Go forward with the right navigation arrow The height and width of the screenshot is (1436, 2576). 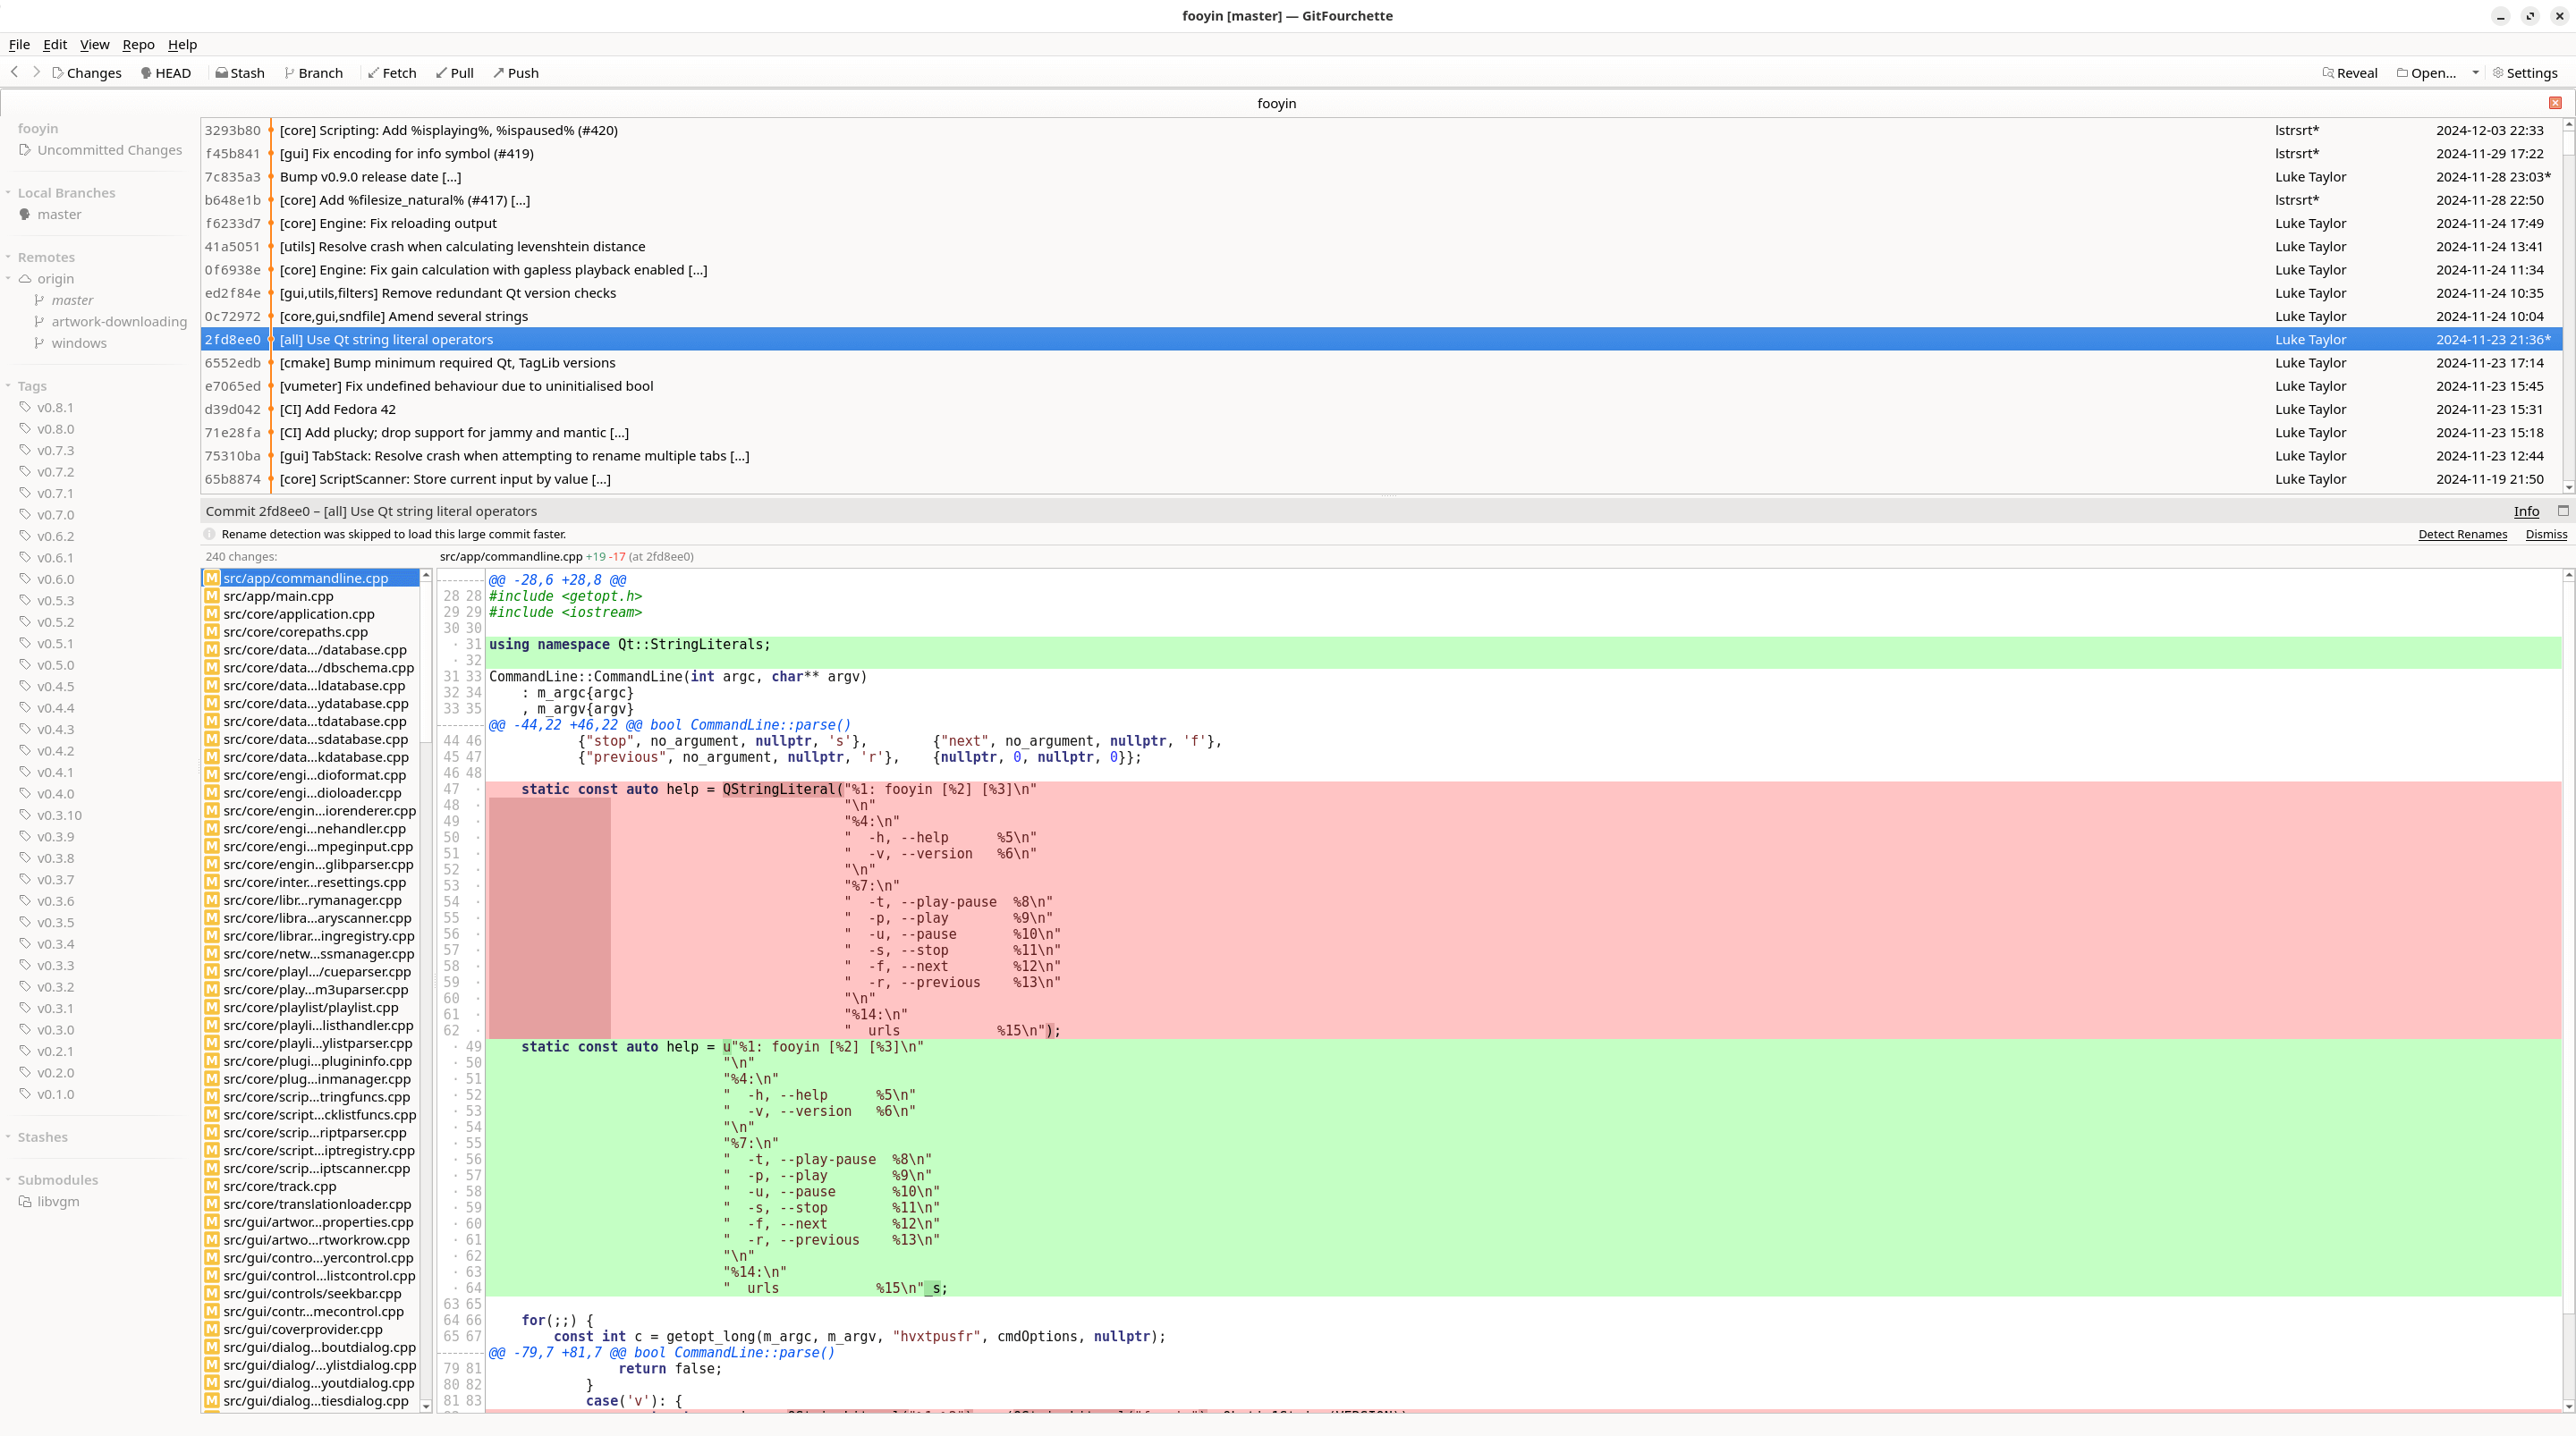pyautogui.click(x=36, y=72)
